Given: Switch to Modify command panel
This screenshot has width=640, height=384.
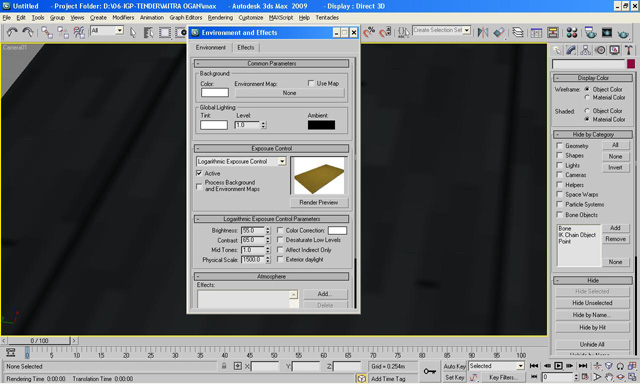Looking at the screenshot, I should coord(571,50).
